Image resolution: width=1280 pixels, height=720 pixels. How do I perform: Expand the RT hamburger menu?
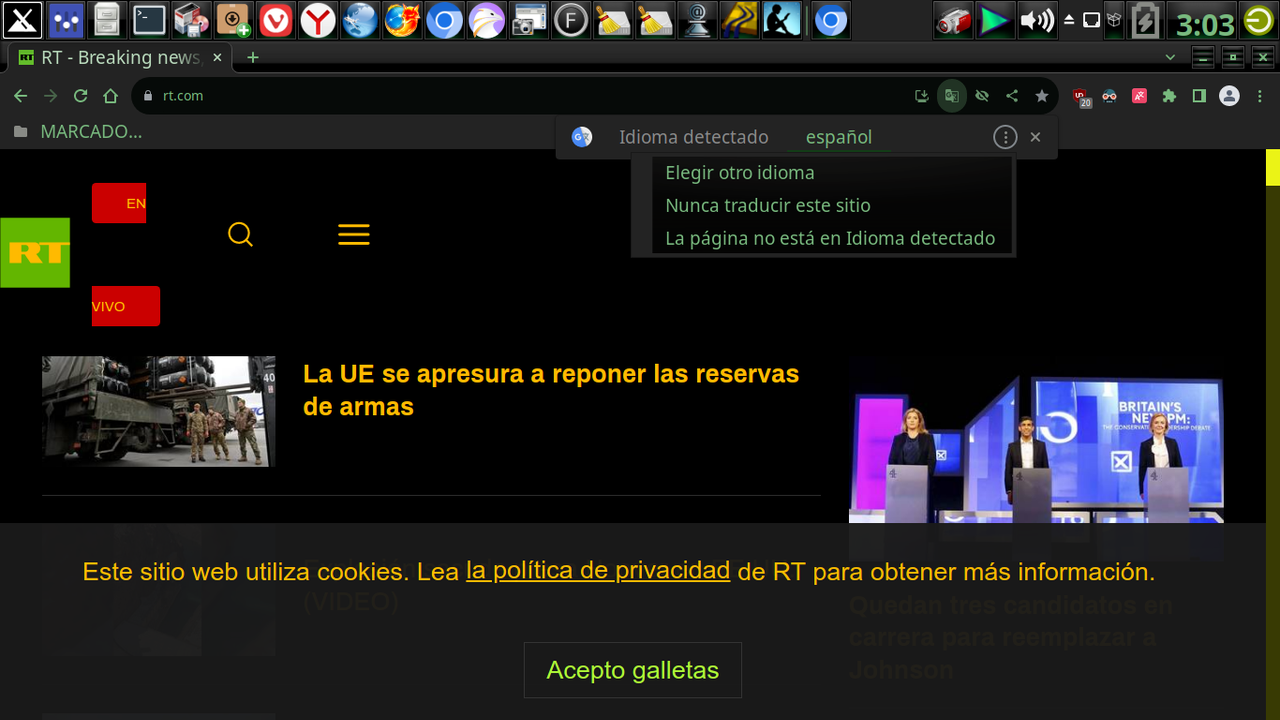click(x=354, y=235)
